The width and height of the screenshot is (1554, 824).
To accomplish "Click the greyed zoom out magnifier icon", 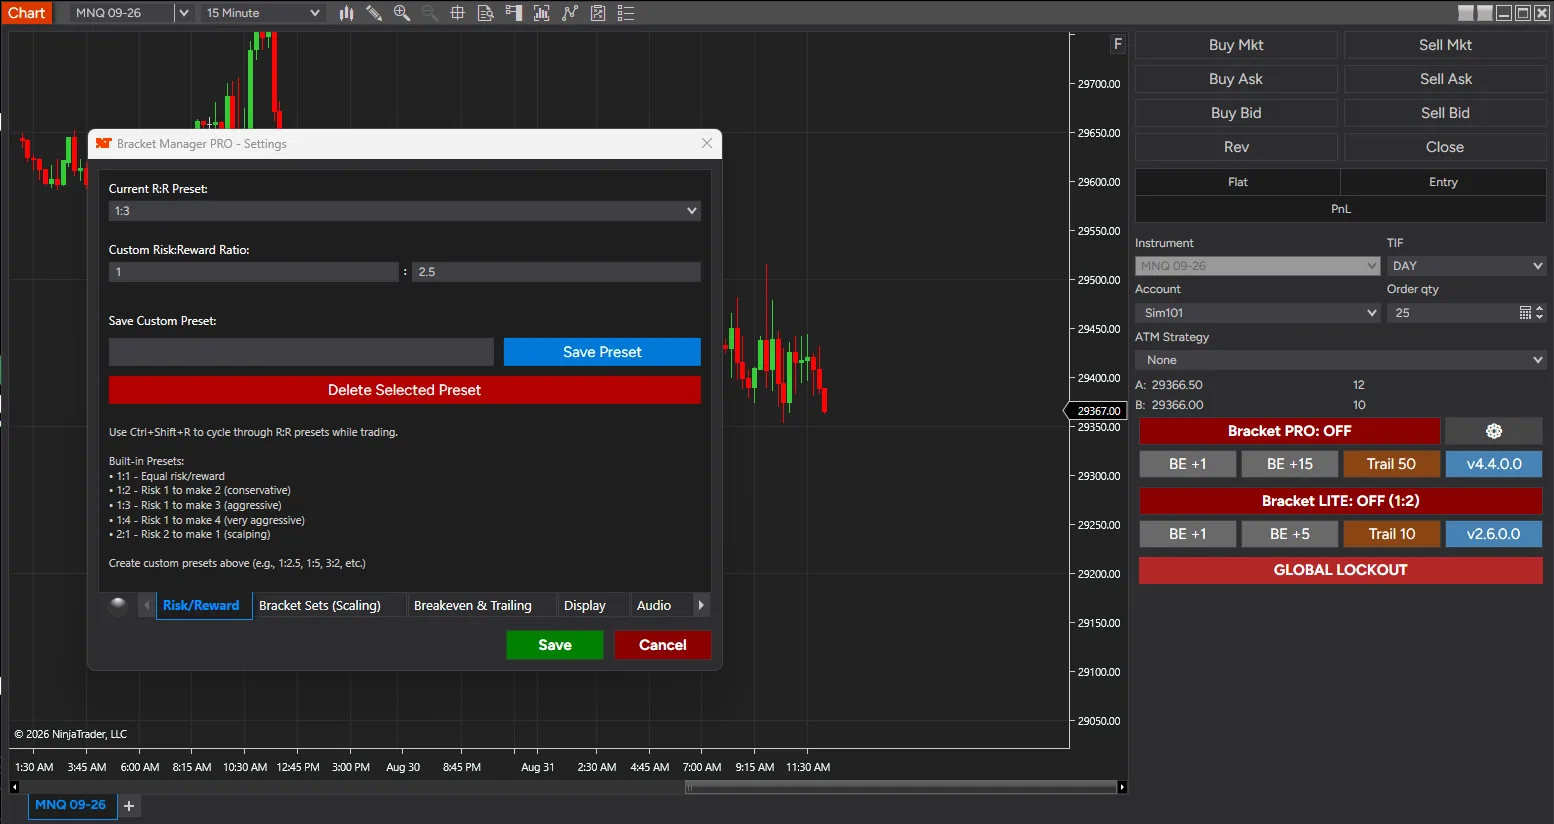I will [430, 13].
